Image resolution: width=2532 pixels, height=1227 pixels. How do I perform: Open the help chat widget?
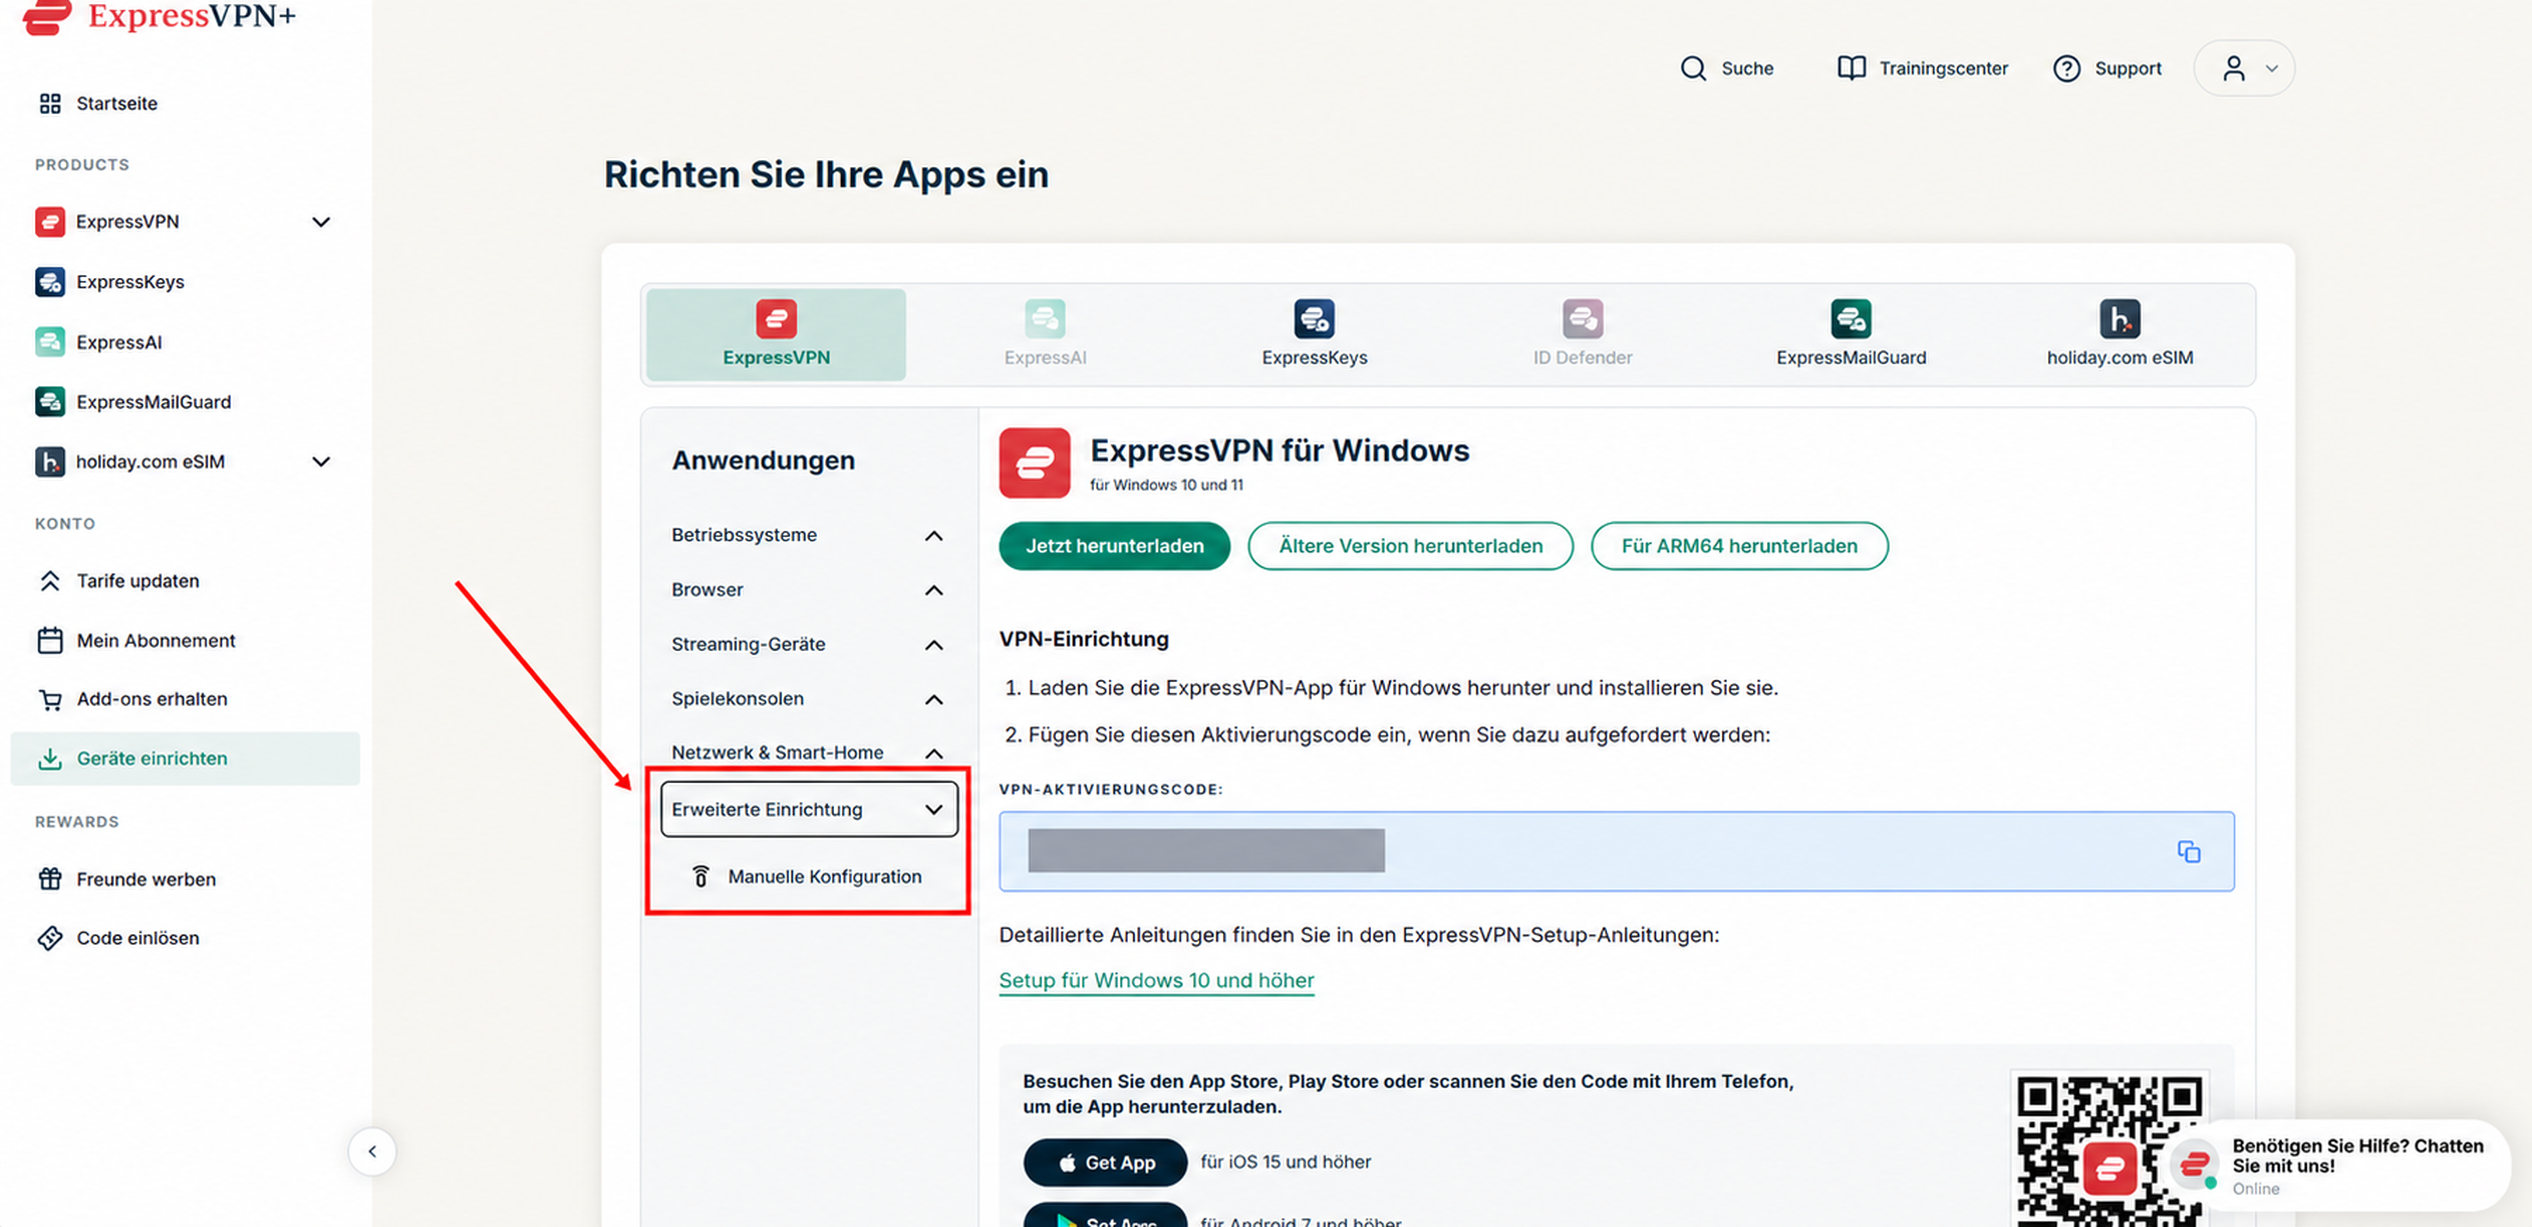2340,1165
